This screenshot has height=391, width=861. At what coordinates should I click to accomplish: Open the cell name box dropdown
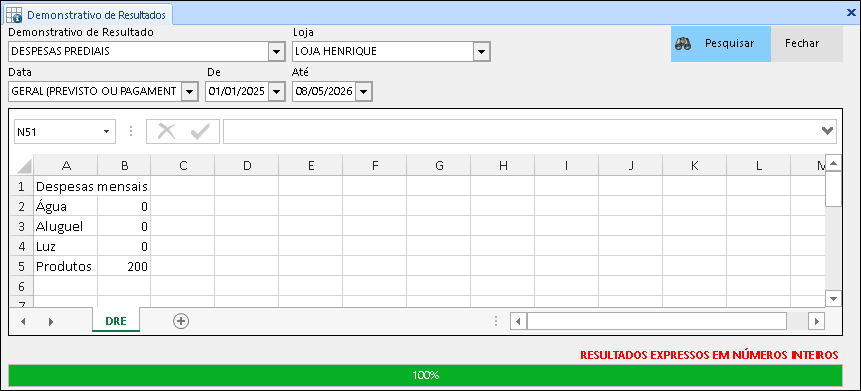[106, 132]
